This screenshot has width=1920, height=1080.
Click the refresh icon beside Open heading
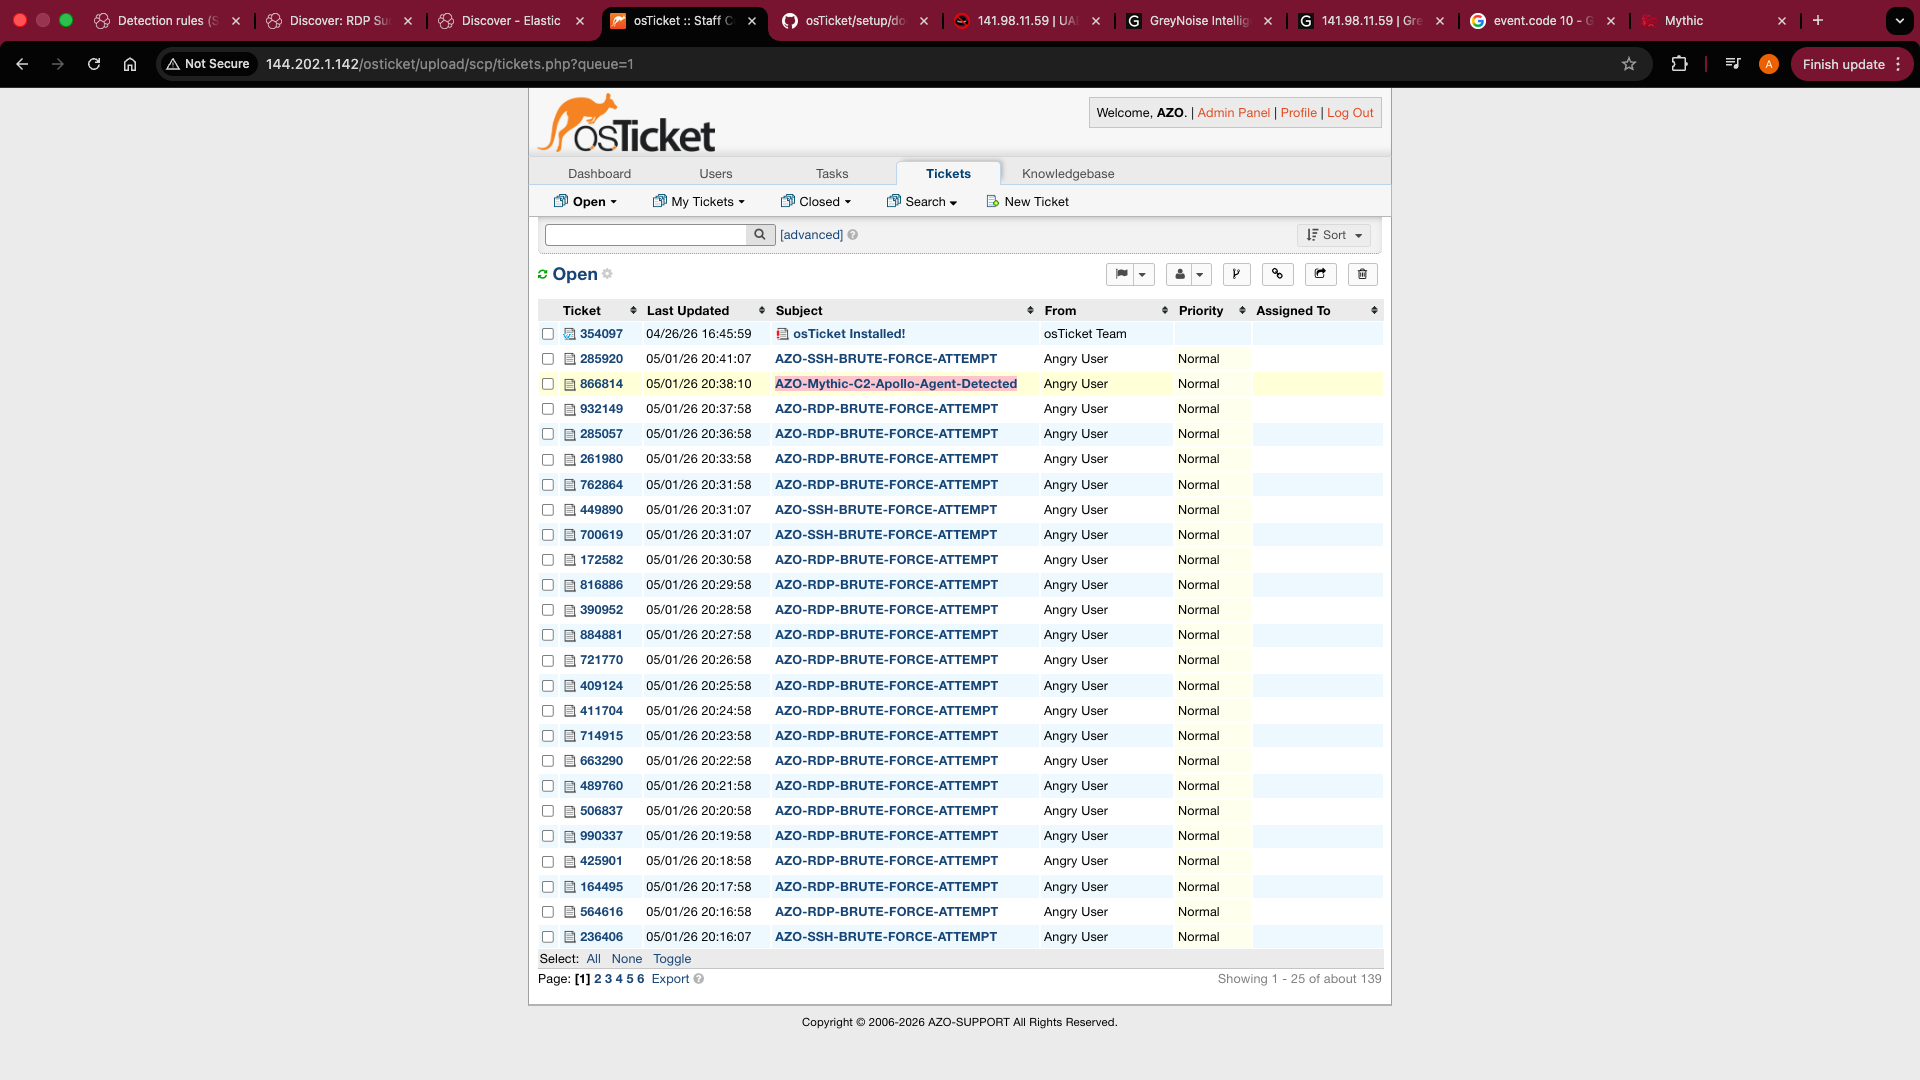tap(543, 275)
